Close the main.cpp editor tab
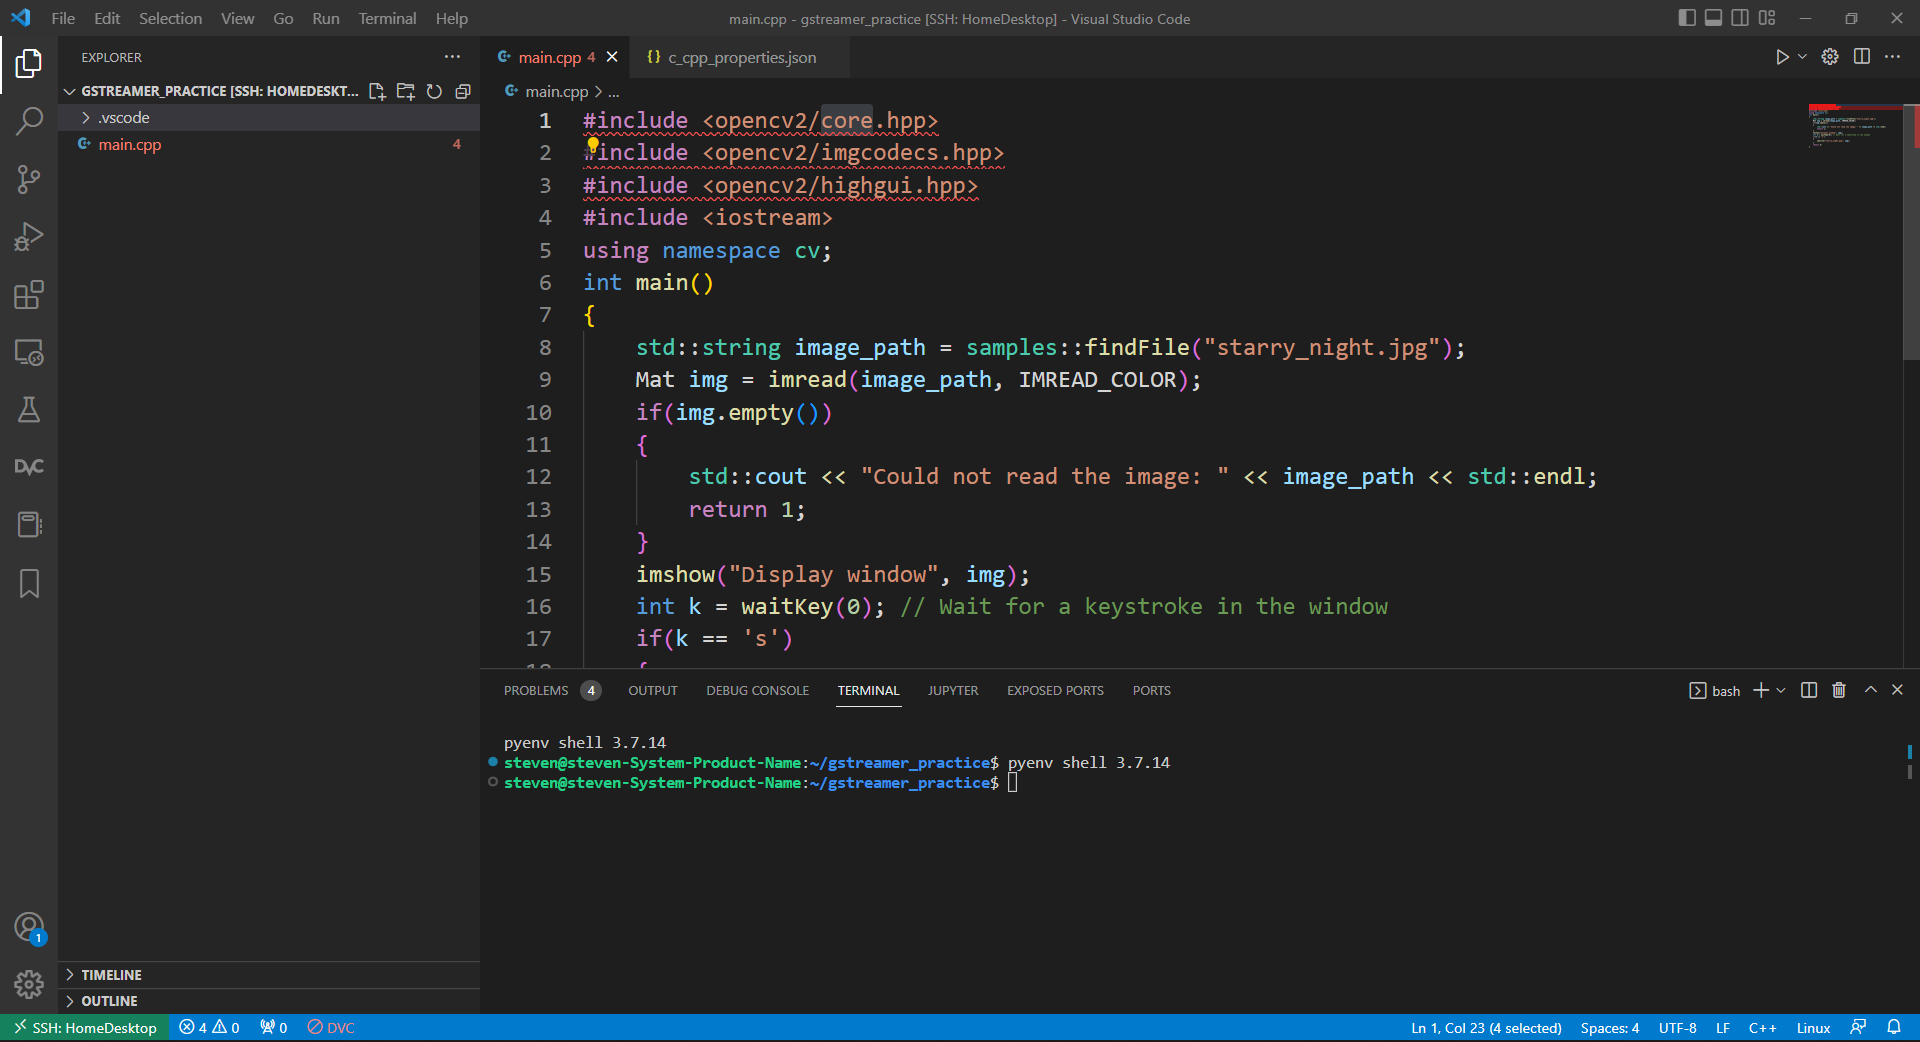 click(612, 57)
